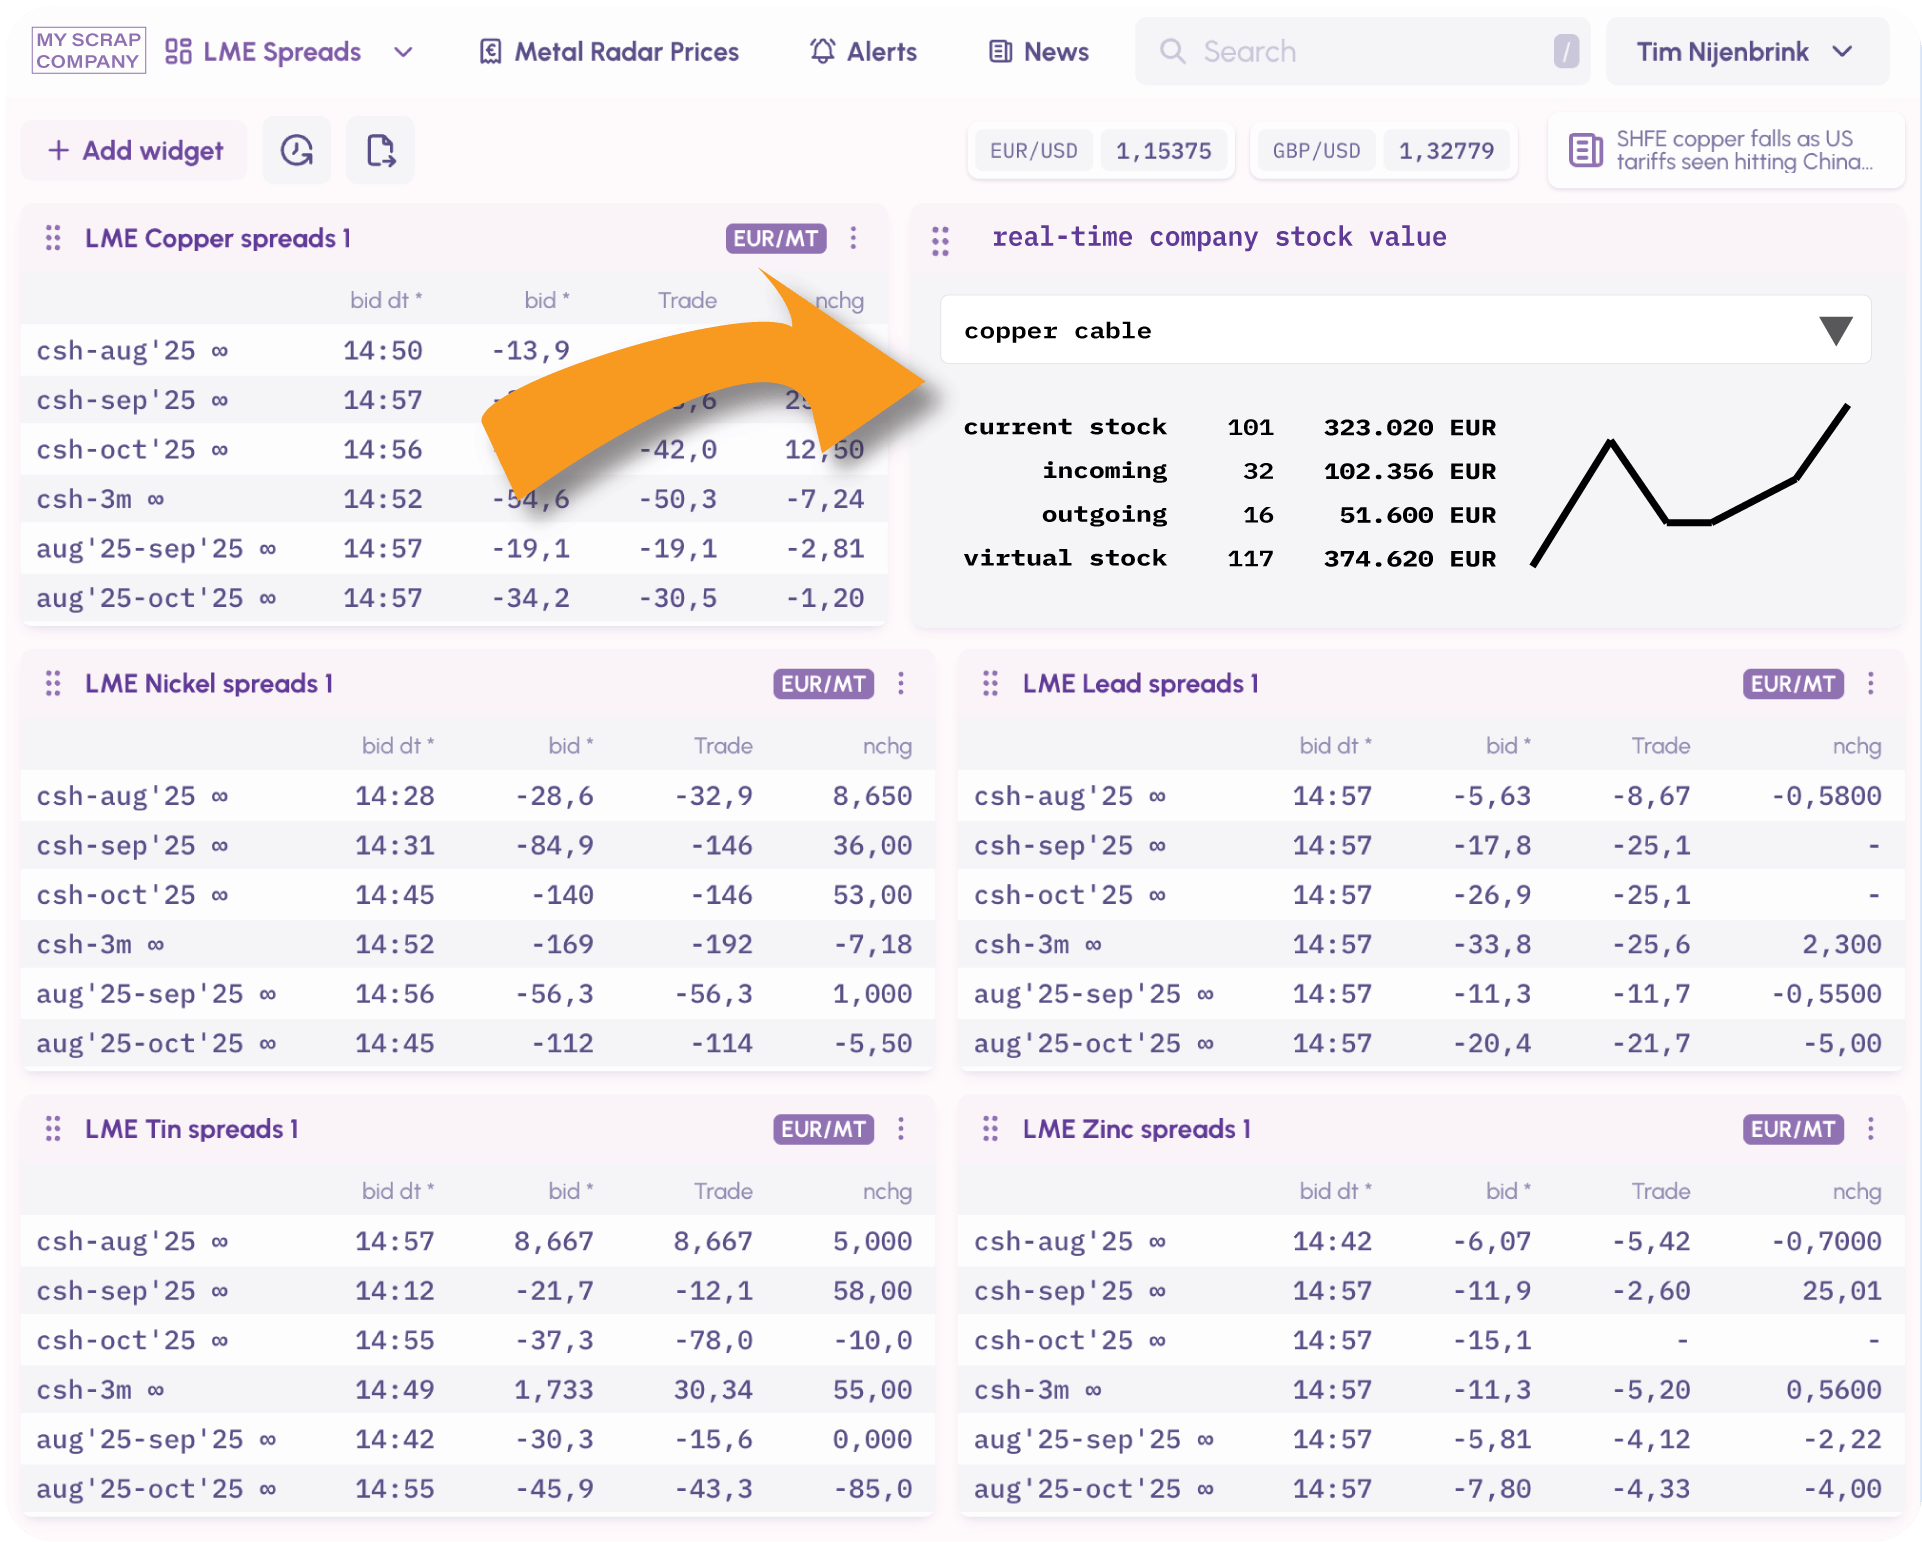The image size is (1922, 1542).
Task: Open three-dot menu of LME Nickel spreads
Action: pos(901,683)
